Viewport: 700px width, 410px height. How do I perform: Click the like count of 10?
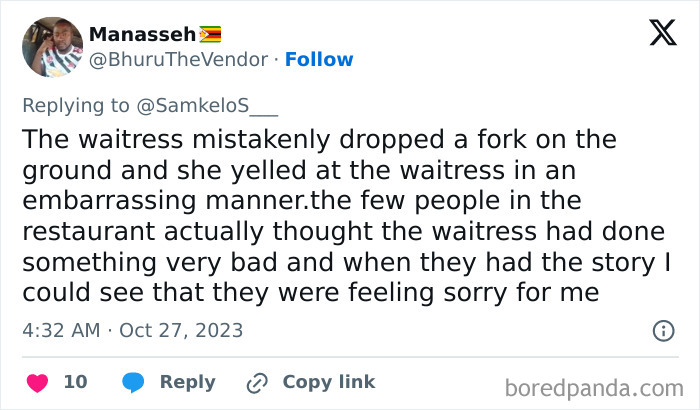[x=75, y=382]
